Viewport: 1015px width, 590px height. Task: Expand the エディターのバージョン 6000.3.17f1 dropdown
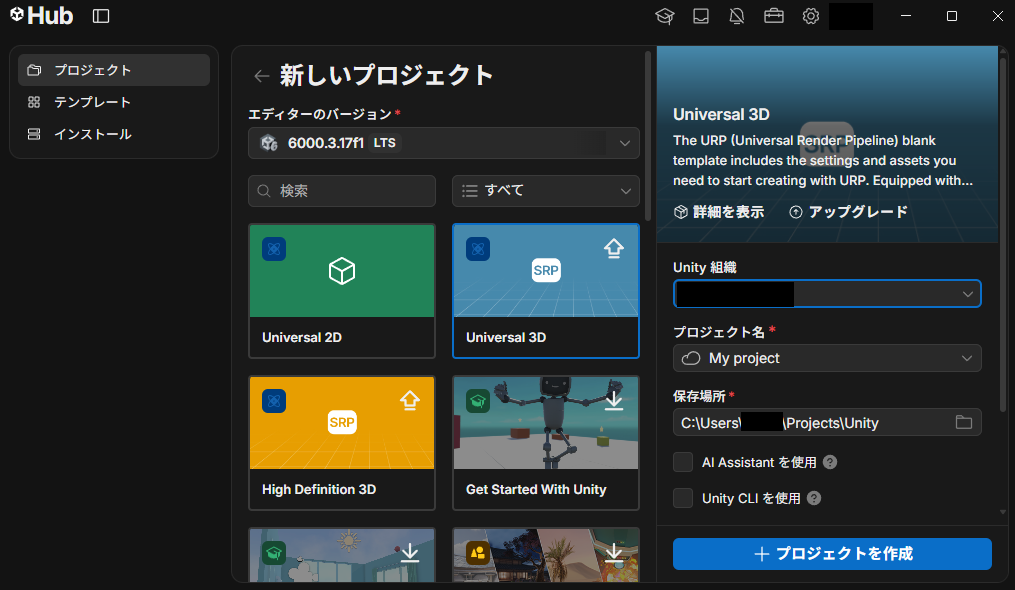pyautogui.click(x=444, y=143)
